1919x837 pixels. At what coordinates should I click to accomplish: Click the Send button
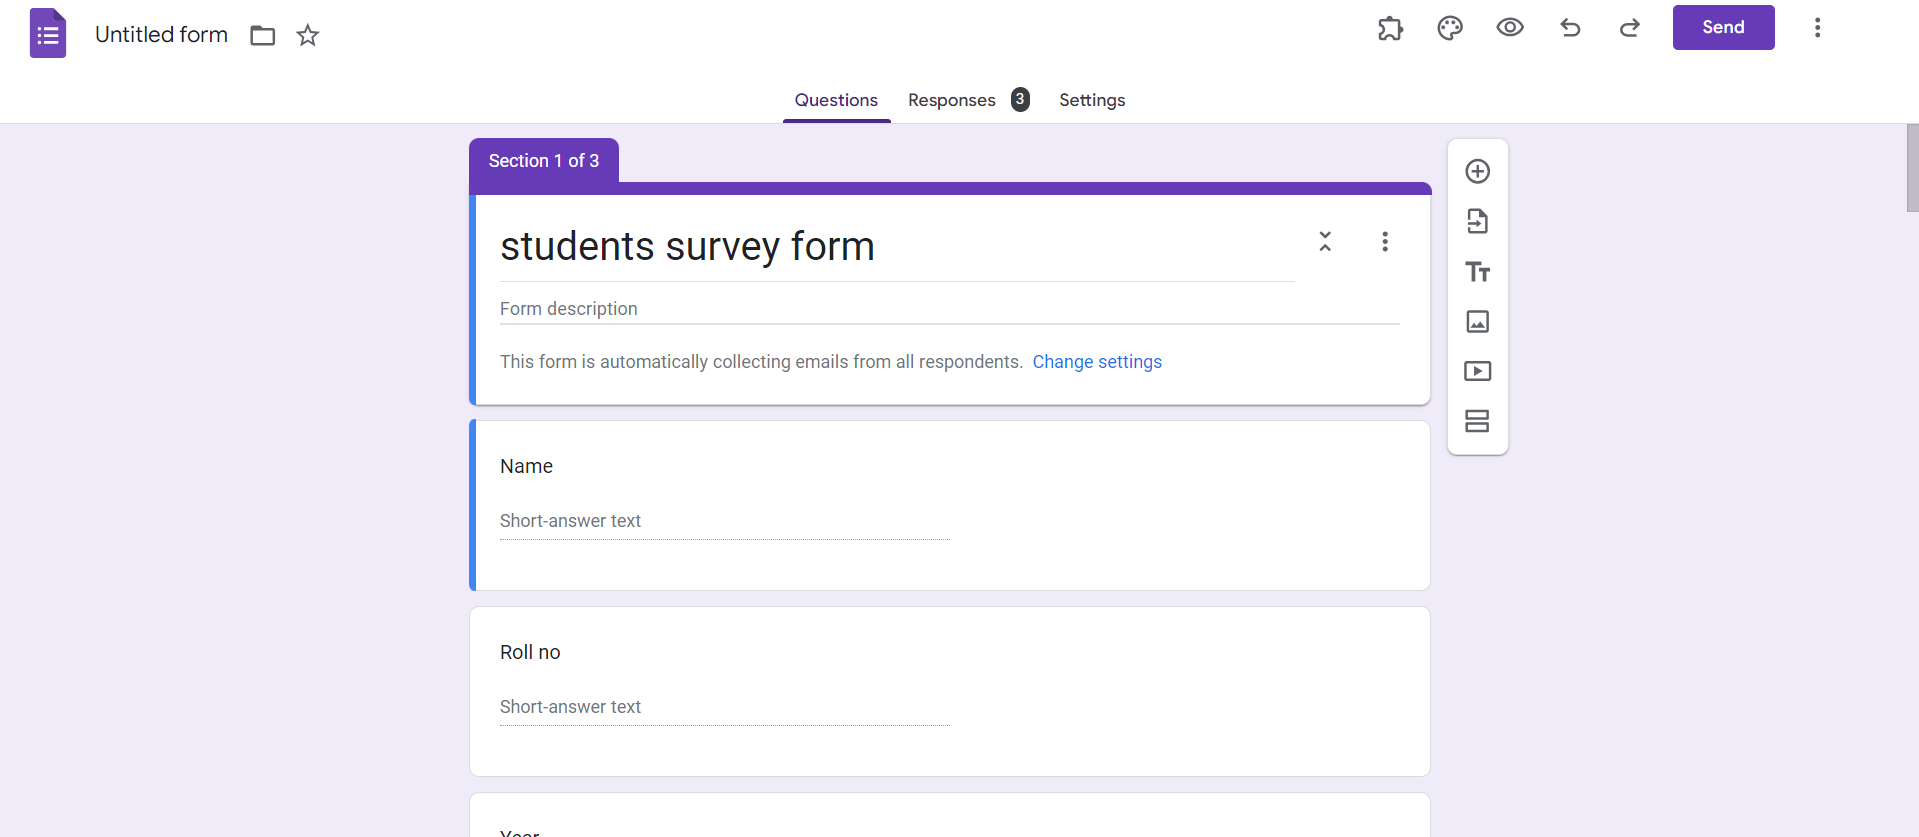click(x=1723, y=27)
